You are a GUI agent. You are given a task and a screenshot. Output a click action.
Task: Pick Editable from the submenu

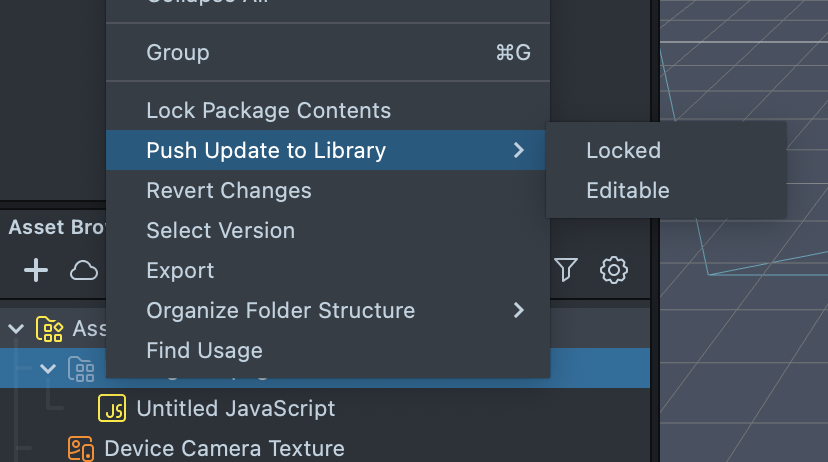[627, 191]
